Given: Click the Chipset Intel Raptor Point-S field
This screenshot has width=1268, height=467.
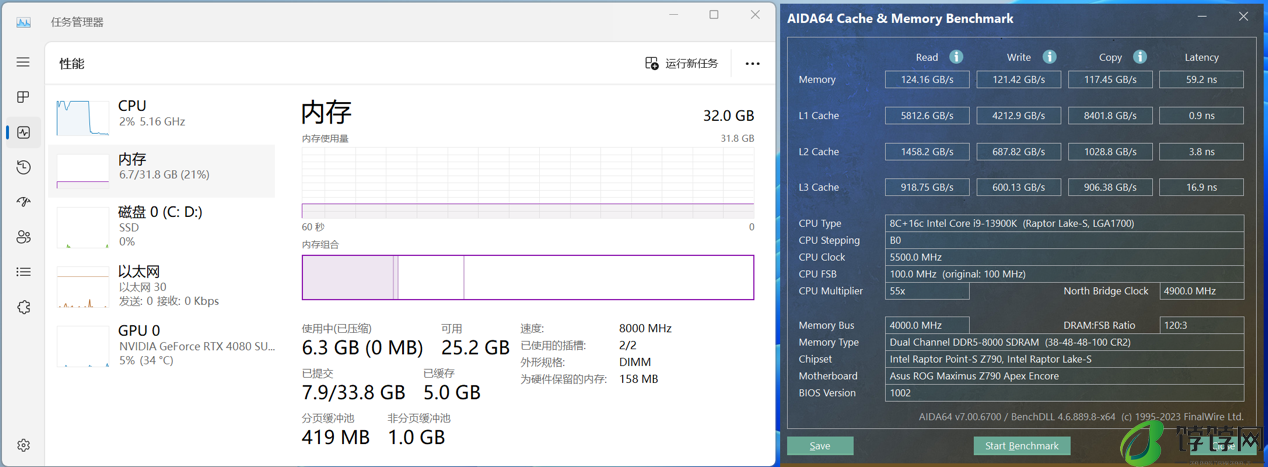Looking at the screenshot, I should (x=1064, y=359).
